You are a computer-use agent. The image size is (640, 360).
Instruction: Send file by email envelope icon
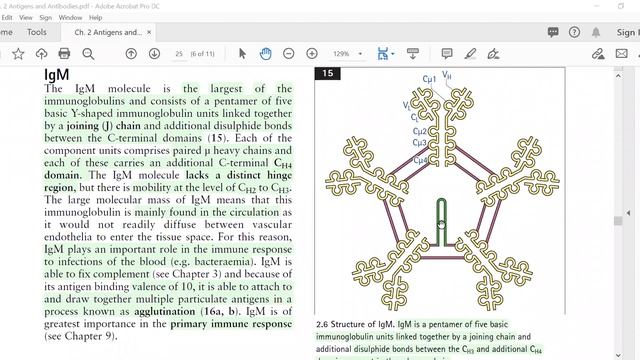coord(622,53)
